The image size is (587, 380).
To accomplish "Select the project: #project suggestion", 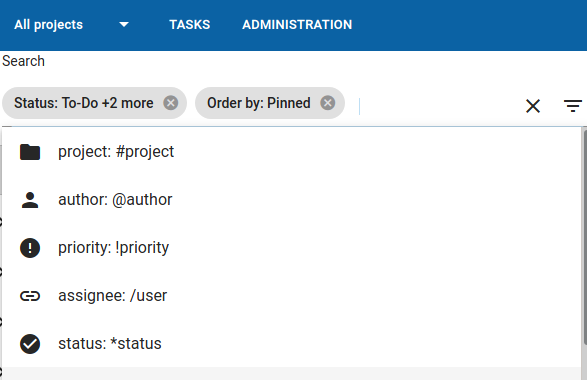I will point(291,152).
